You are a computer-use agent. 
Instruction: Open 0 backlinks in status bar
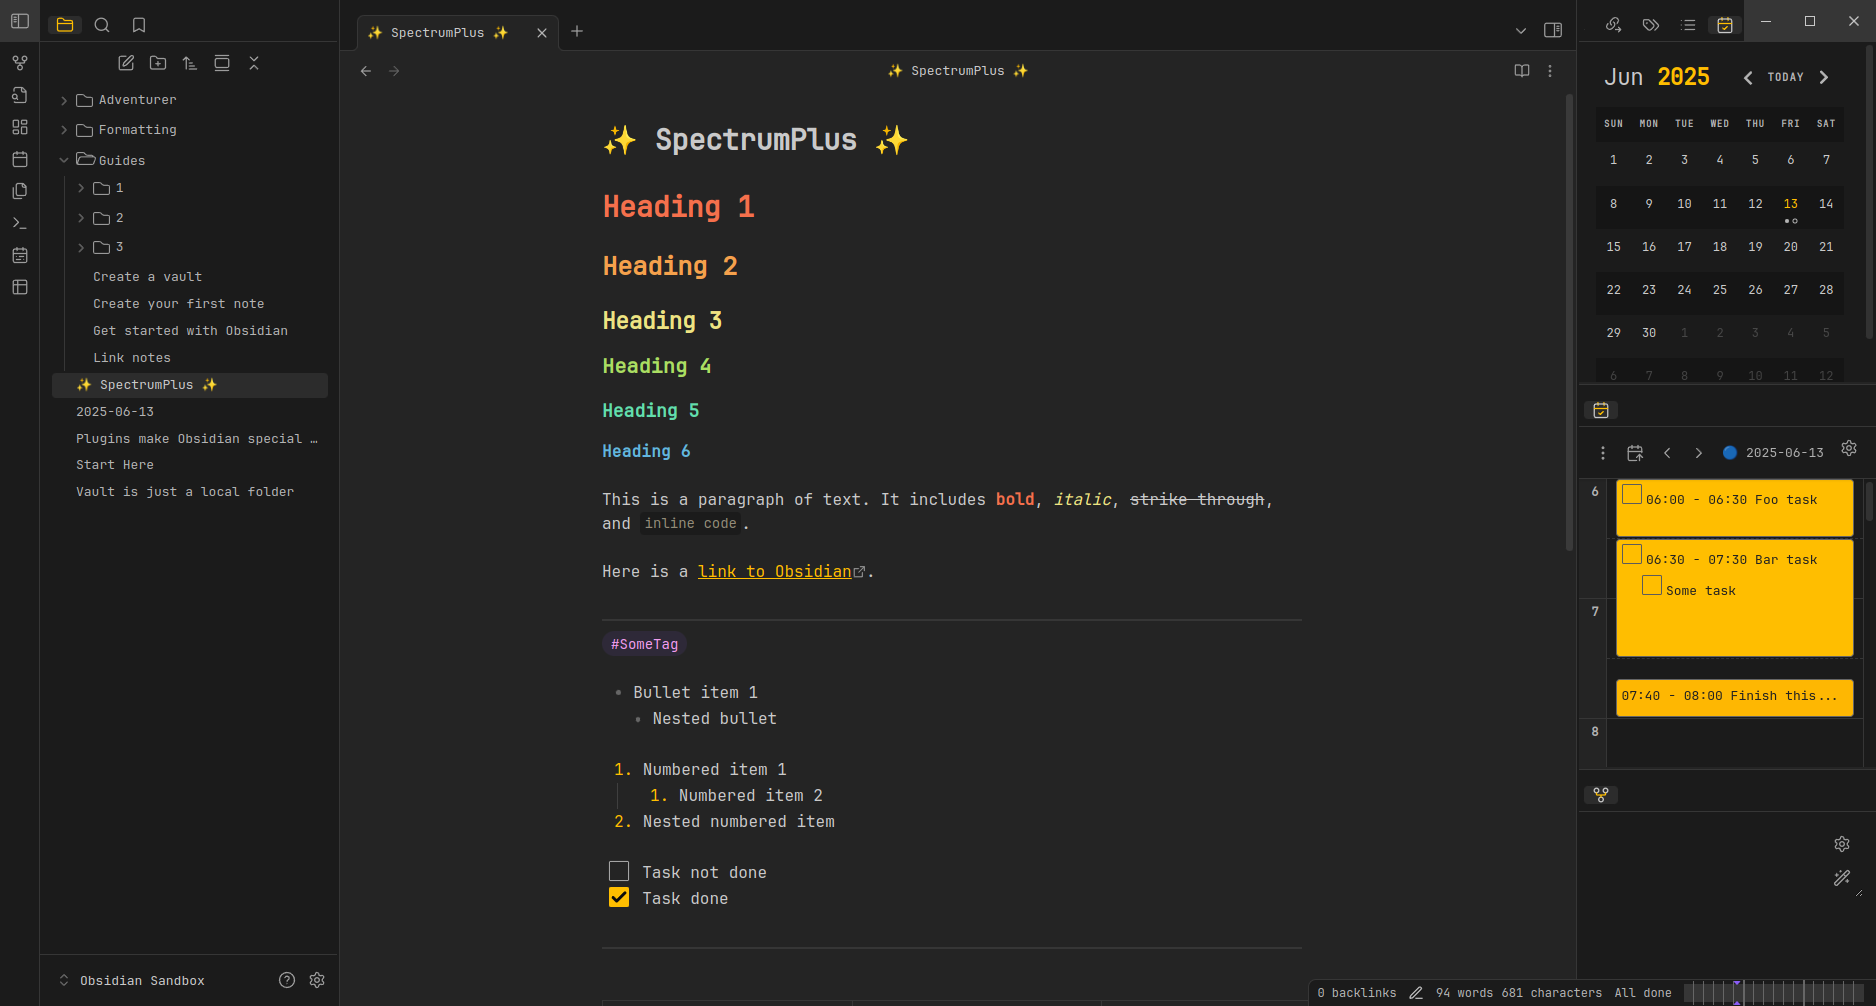[1356, 993]
